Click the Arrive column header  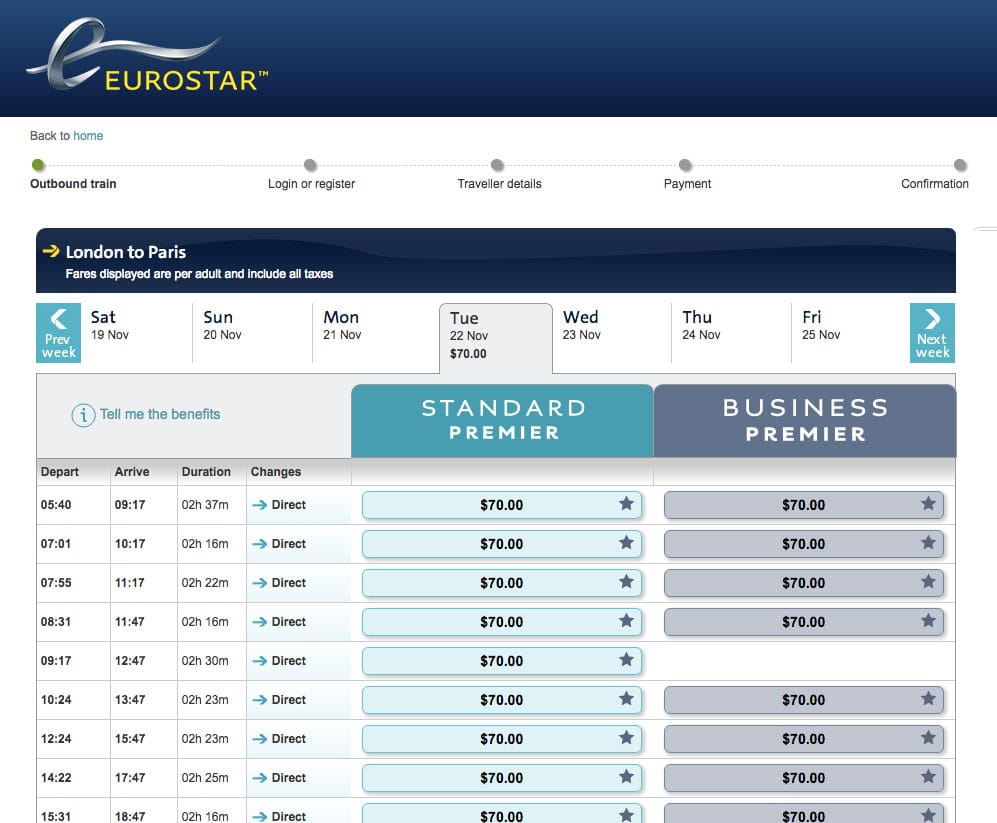[132, 472]
